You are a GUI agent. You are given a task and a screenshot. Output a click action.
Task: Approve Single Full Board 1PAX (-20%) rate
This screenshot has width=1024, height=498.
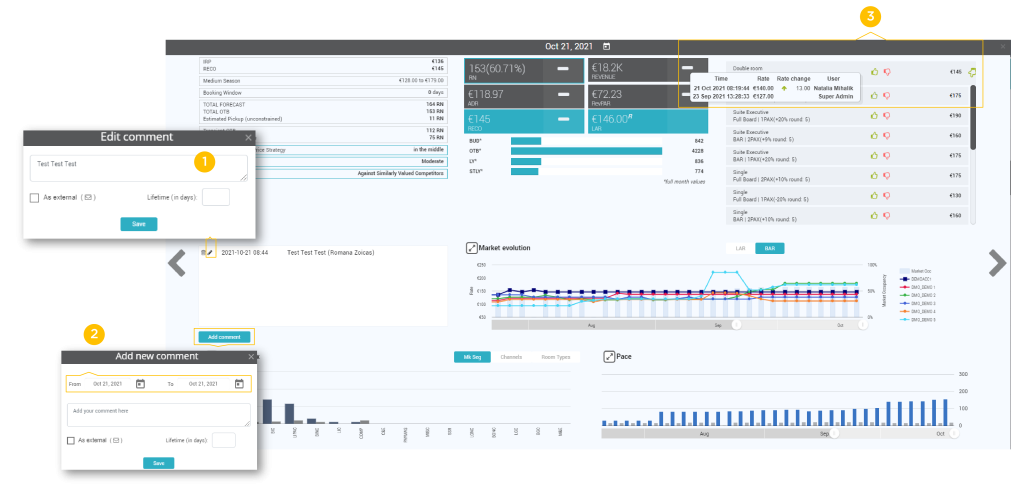pyautogui.click(x=874, y=195)
